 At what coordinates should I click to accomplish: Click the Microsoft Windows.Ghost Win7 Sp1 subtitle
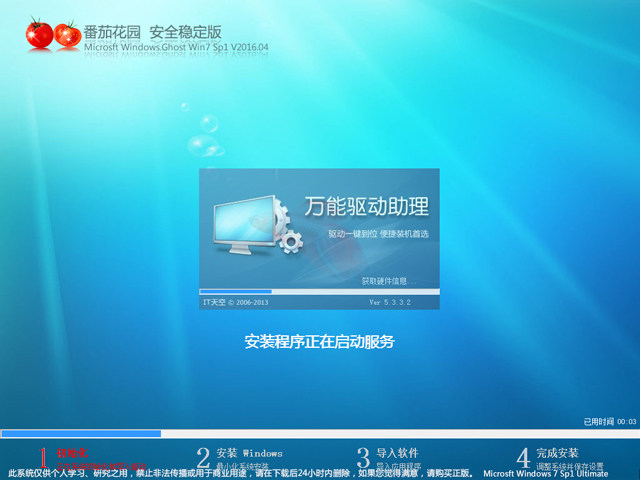click(176, 47)
